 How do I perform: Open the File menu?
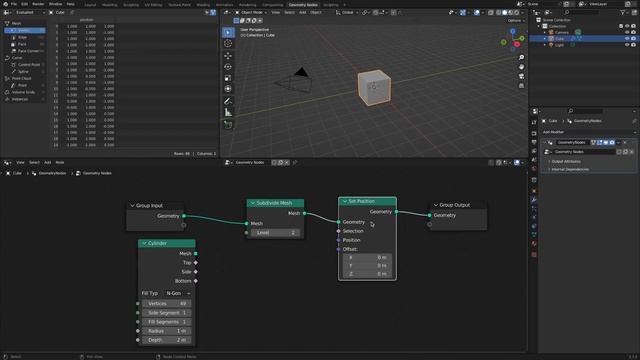coord(14,4)
